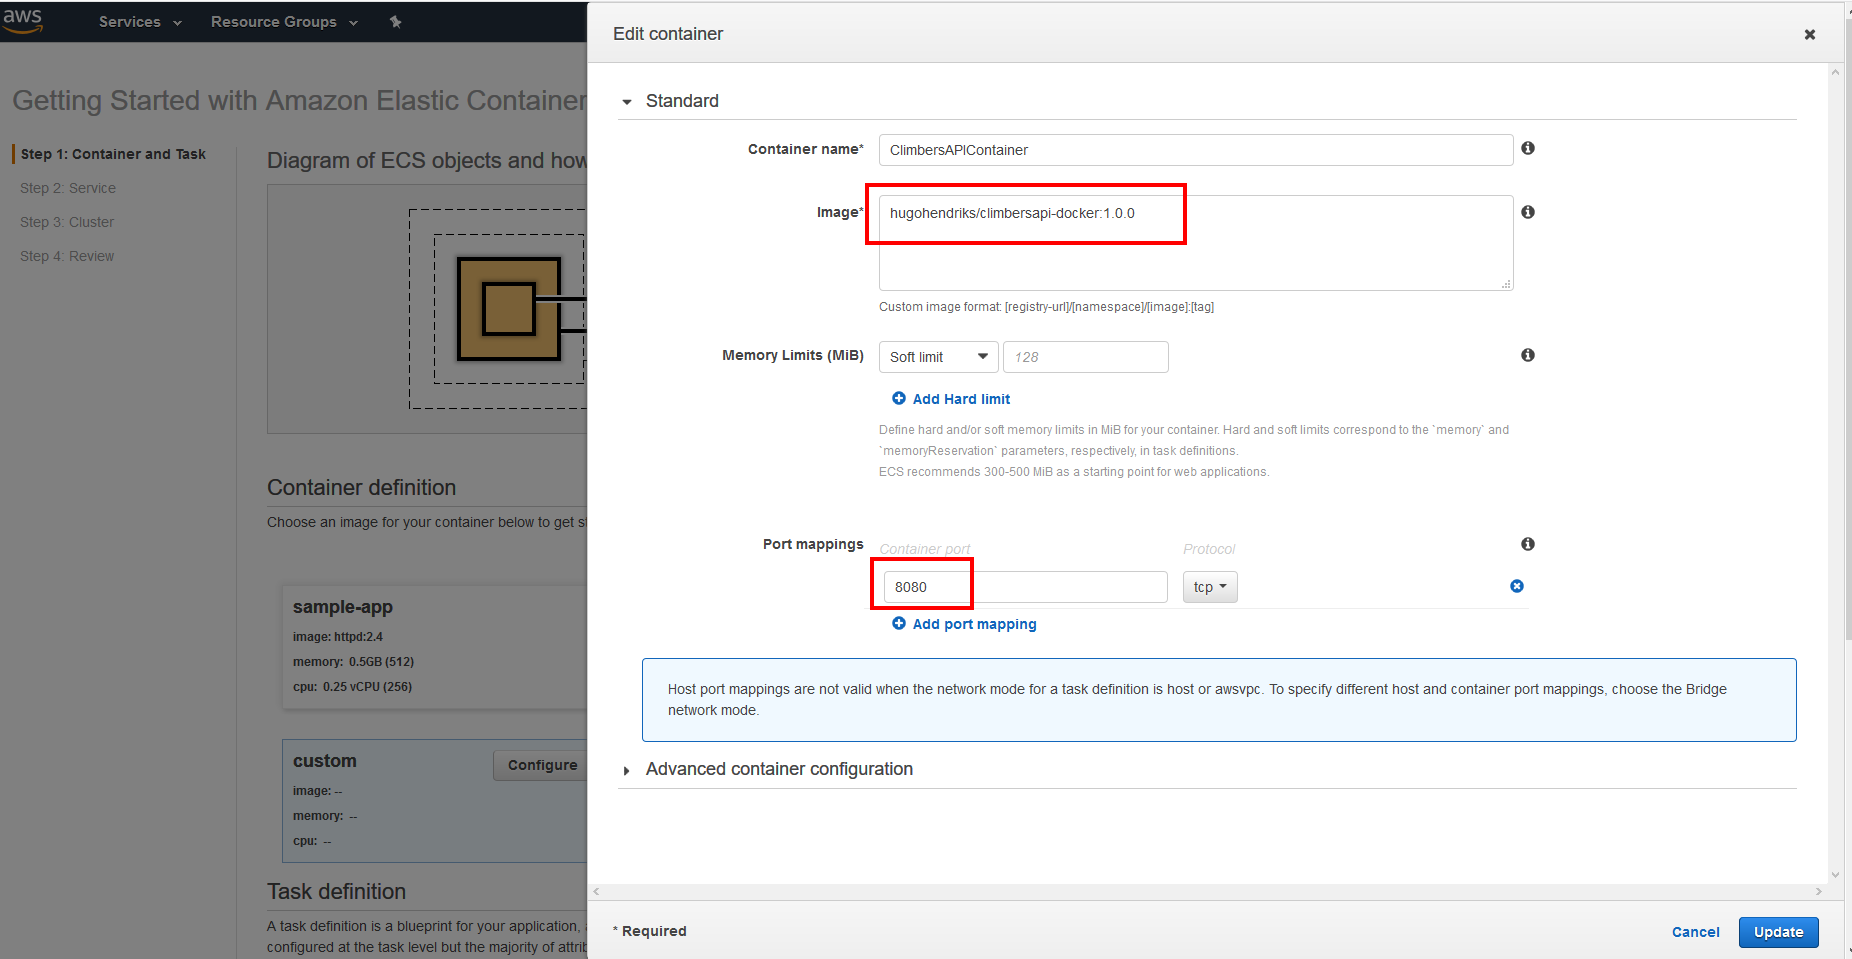Click the pin shortcuts icon in top bar
Viewport: 1852px width, 959px height.
[x=395, y=22]
